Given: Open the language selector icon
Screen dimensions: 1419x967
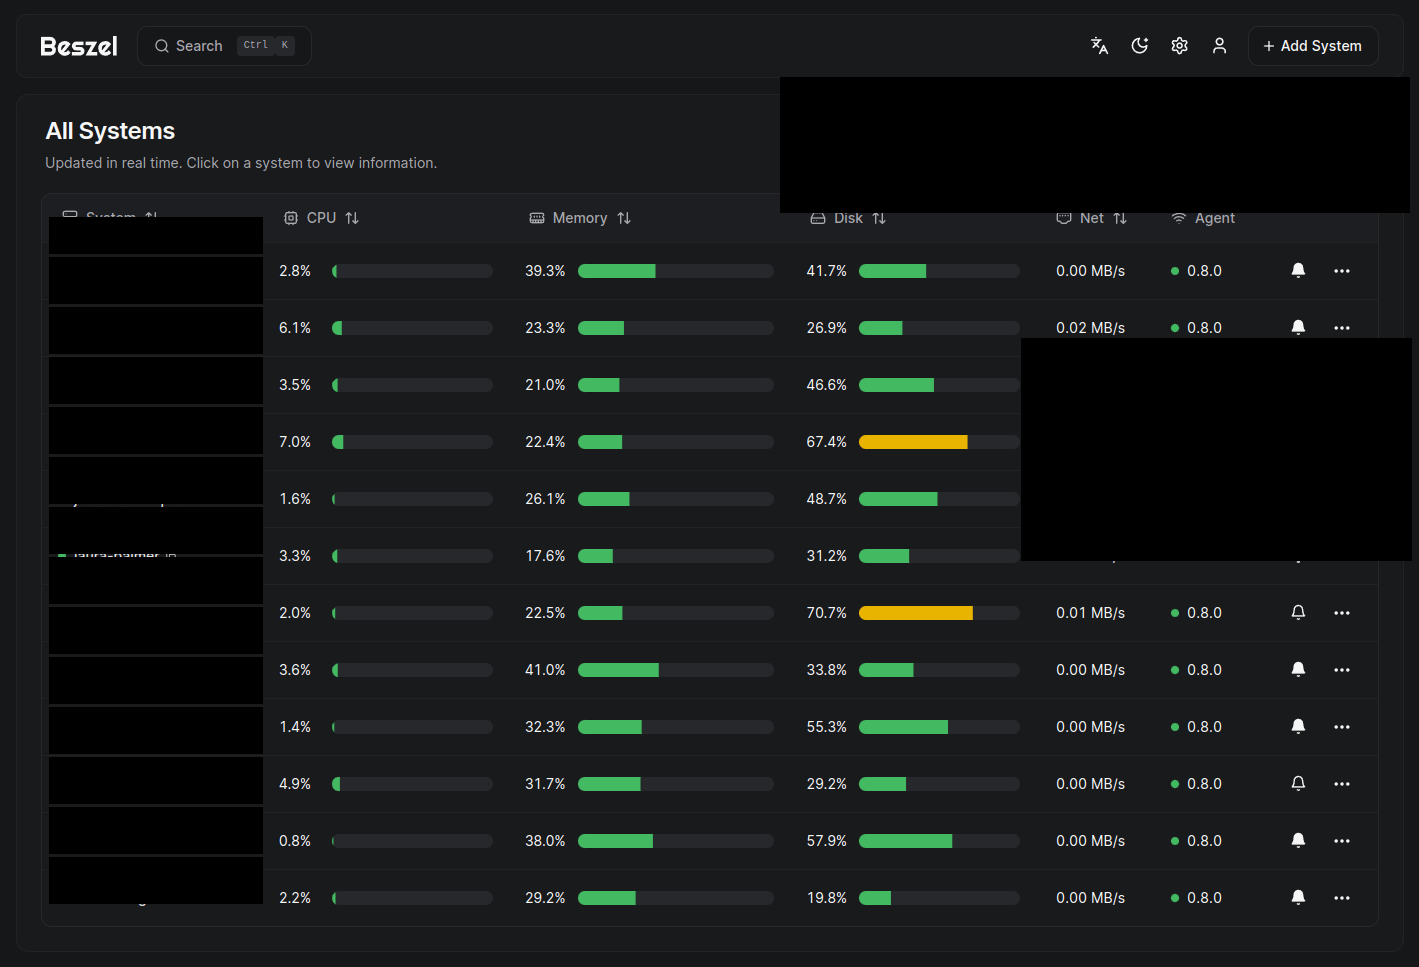Looking at the screenshot, I should 1099,46.
